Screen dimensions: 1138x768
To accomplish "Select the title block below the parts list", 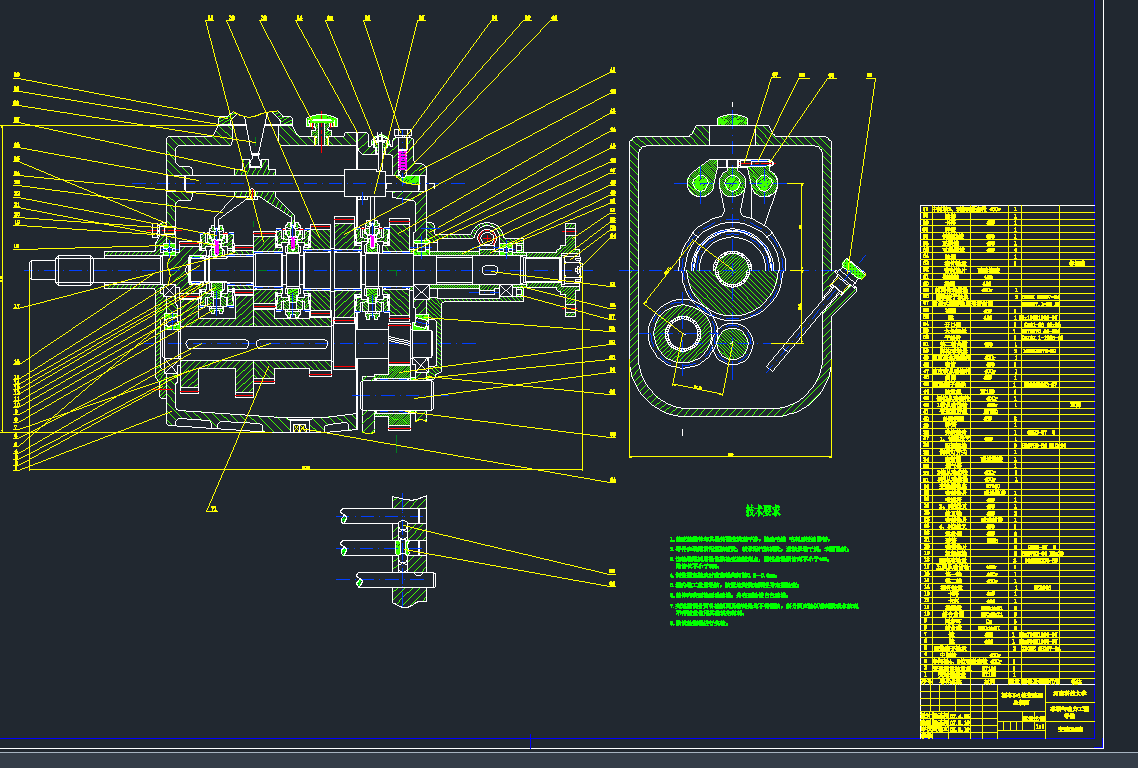I will coord(1006,710).
